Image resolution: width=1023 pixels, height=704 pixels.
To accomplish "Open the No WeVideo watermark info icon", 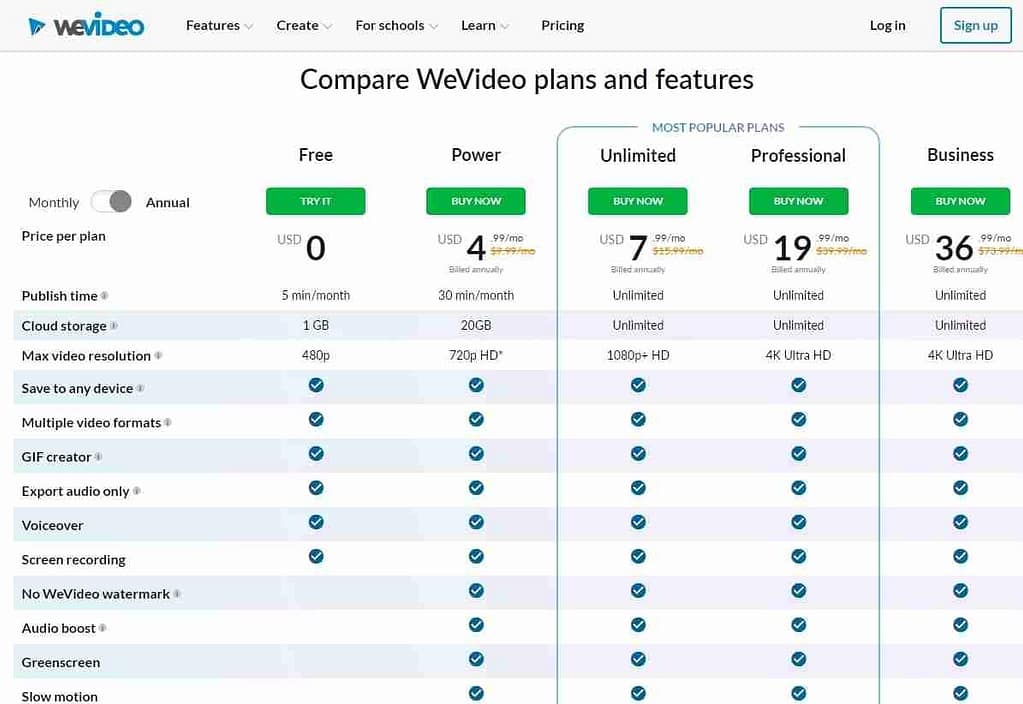I will coord(179,594).
